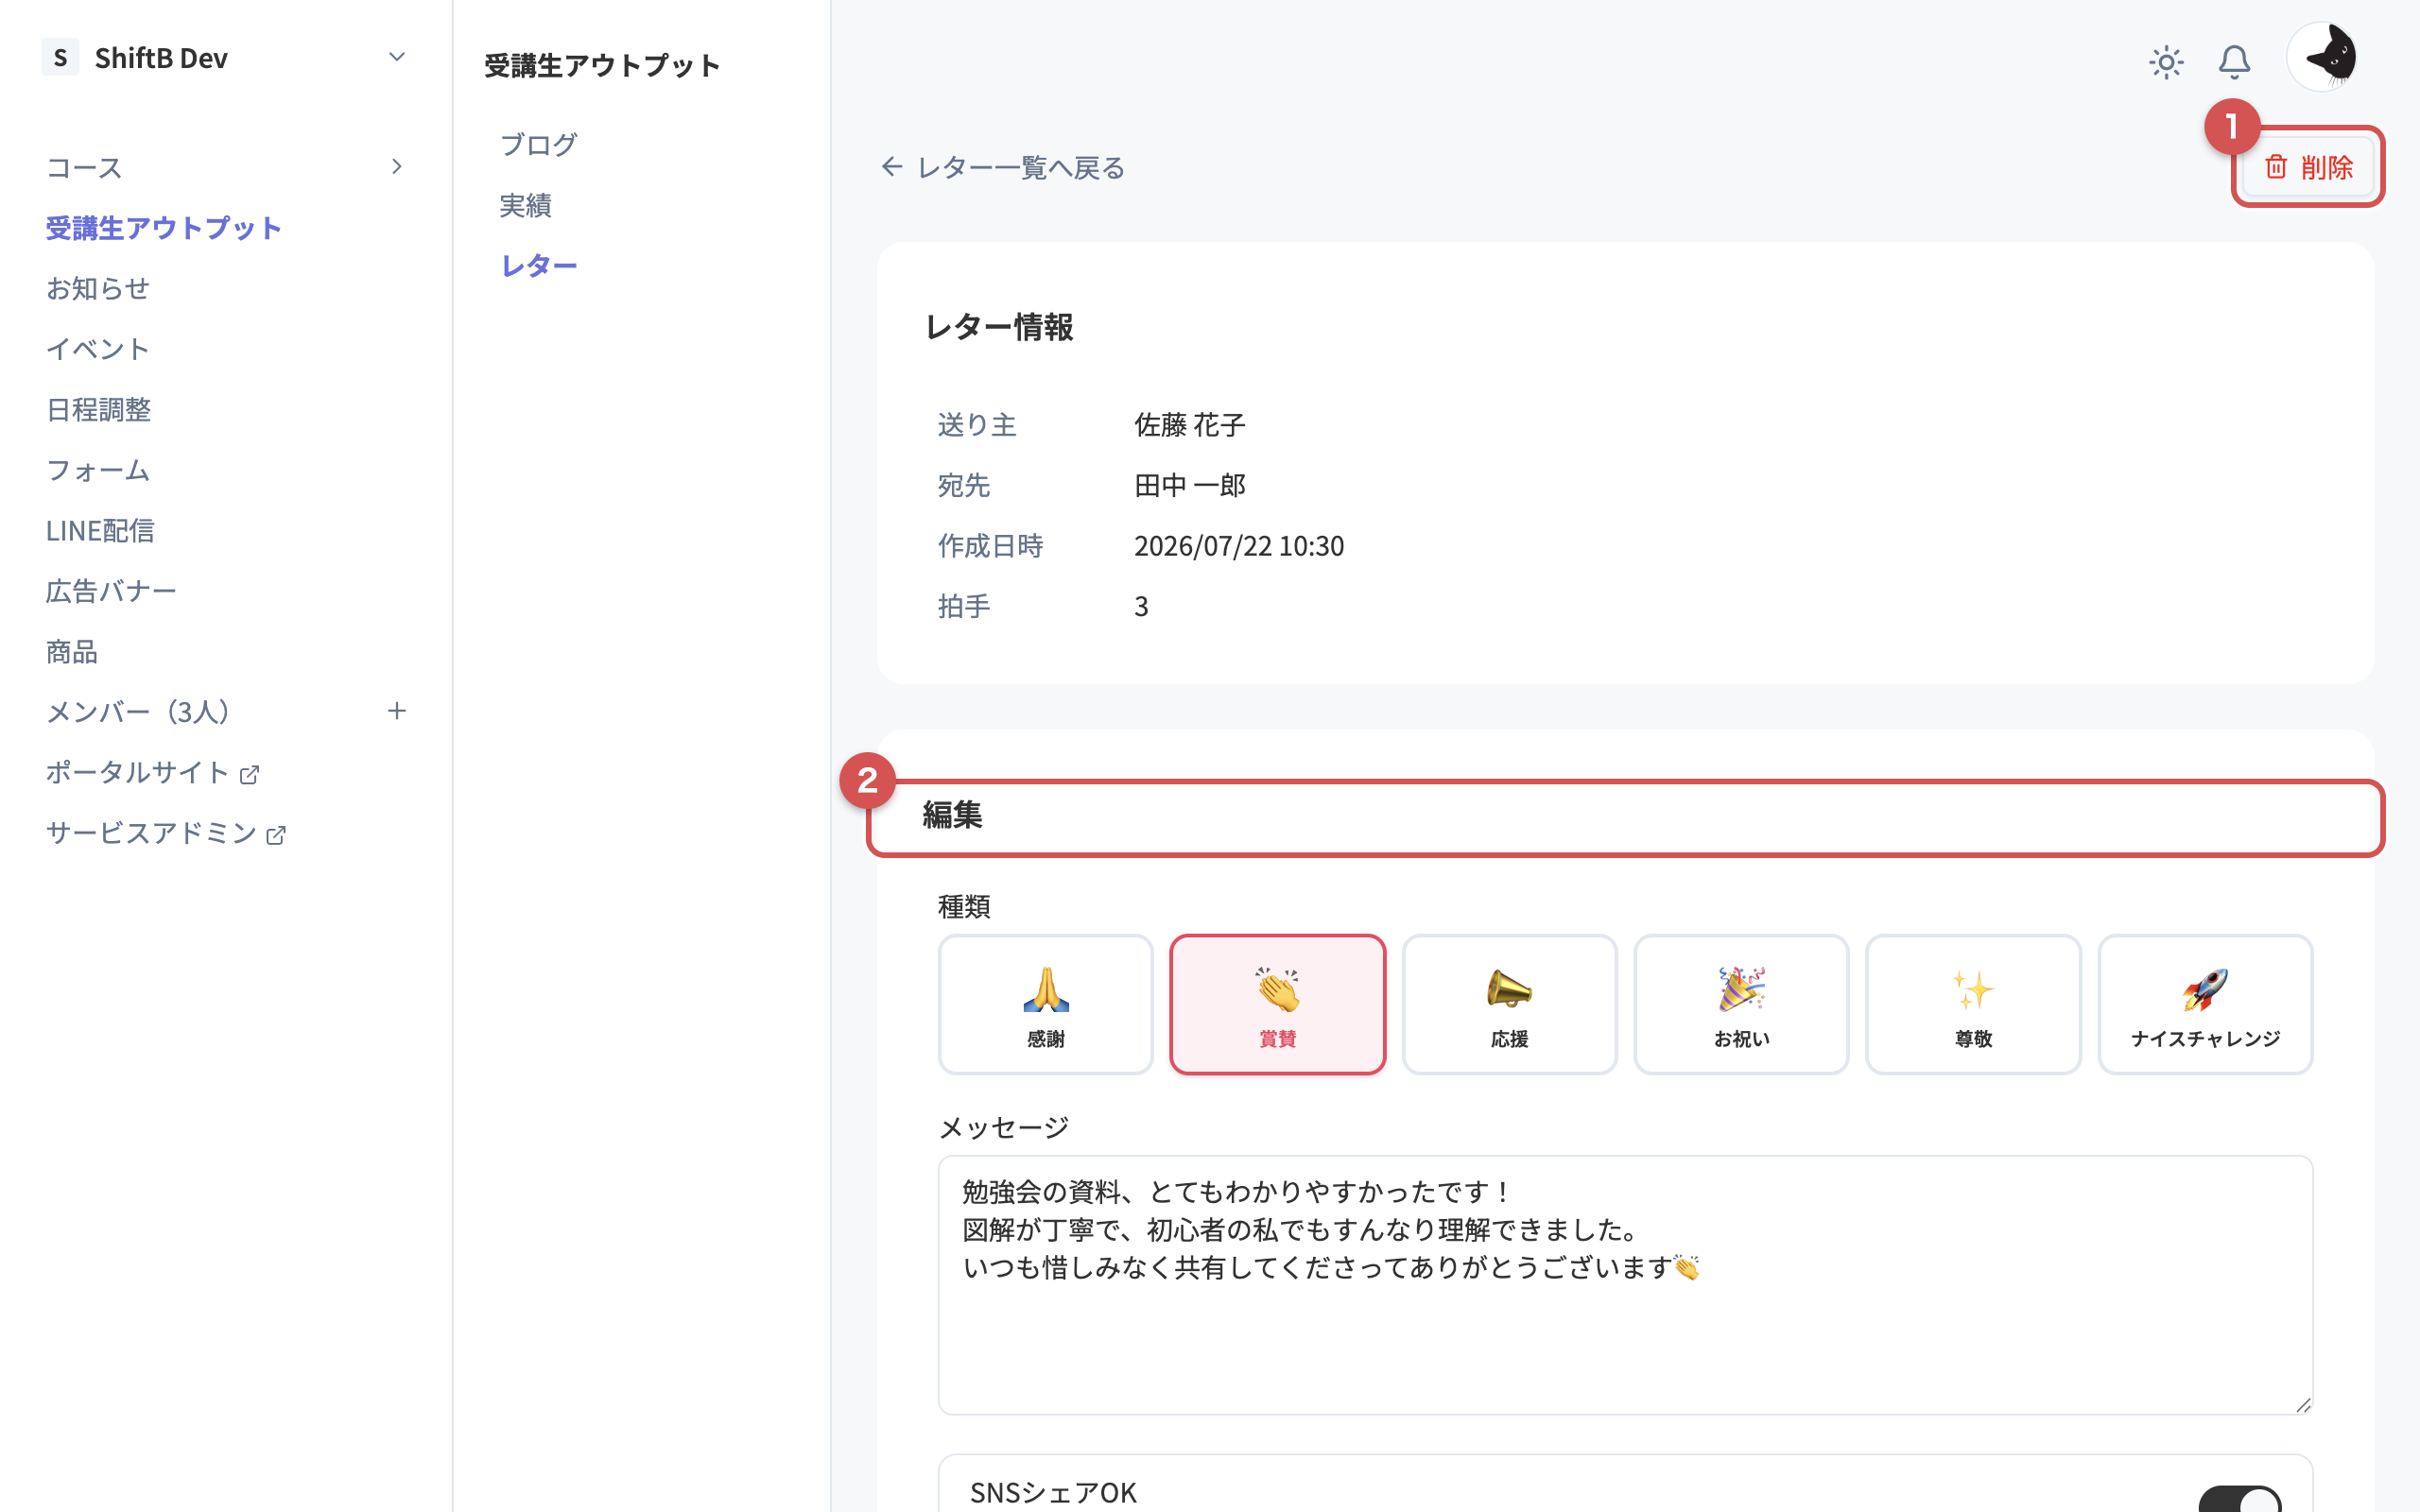Open 受講生アウトプット in the sidebar
Viewport: 2420px width, 1512px height.
tap(164, 228)
